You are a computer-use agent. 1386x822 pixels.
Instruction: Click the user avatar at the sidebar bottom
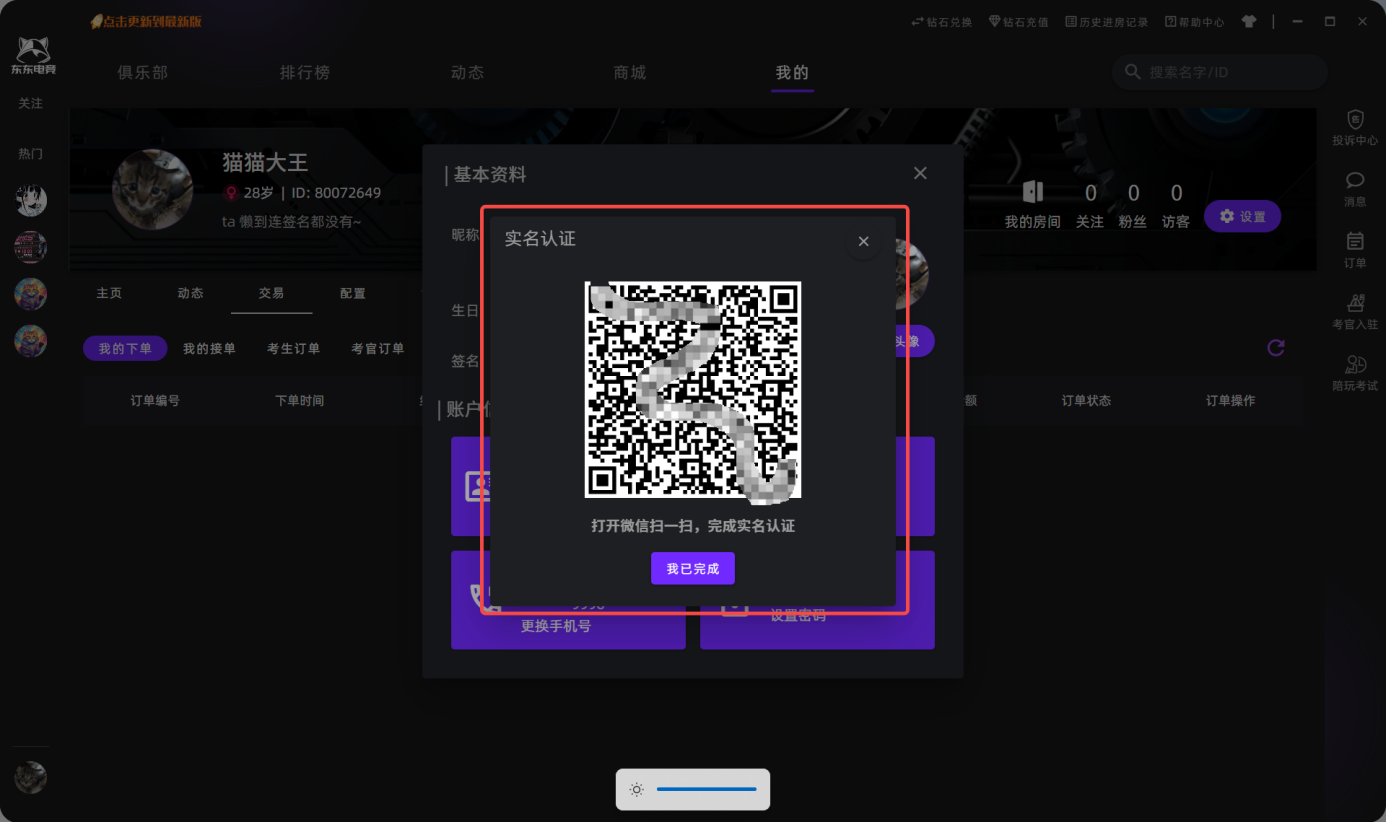pyautogui.click(x=31, y=777)
